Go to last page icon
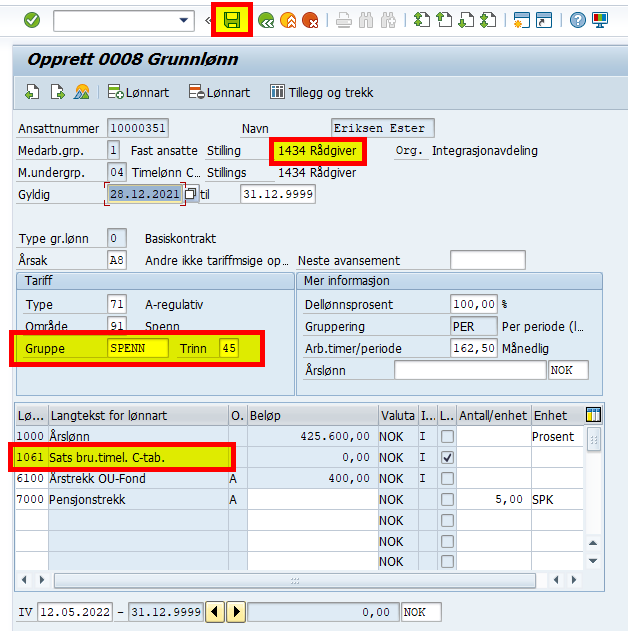The width and height of the screenshot is (628, 631). (x=488, y=20)
